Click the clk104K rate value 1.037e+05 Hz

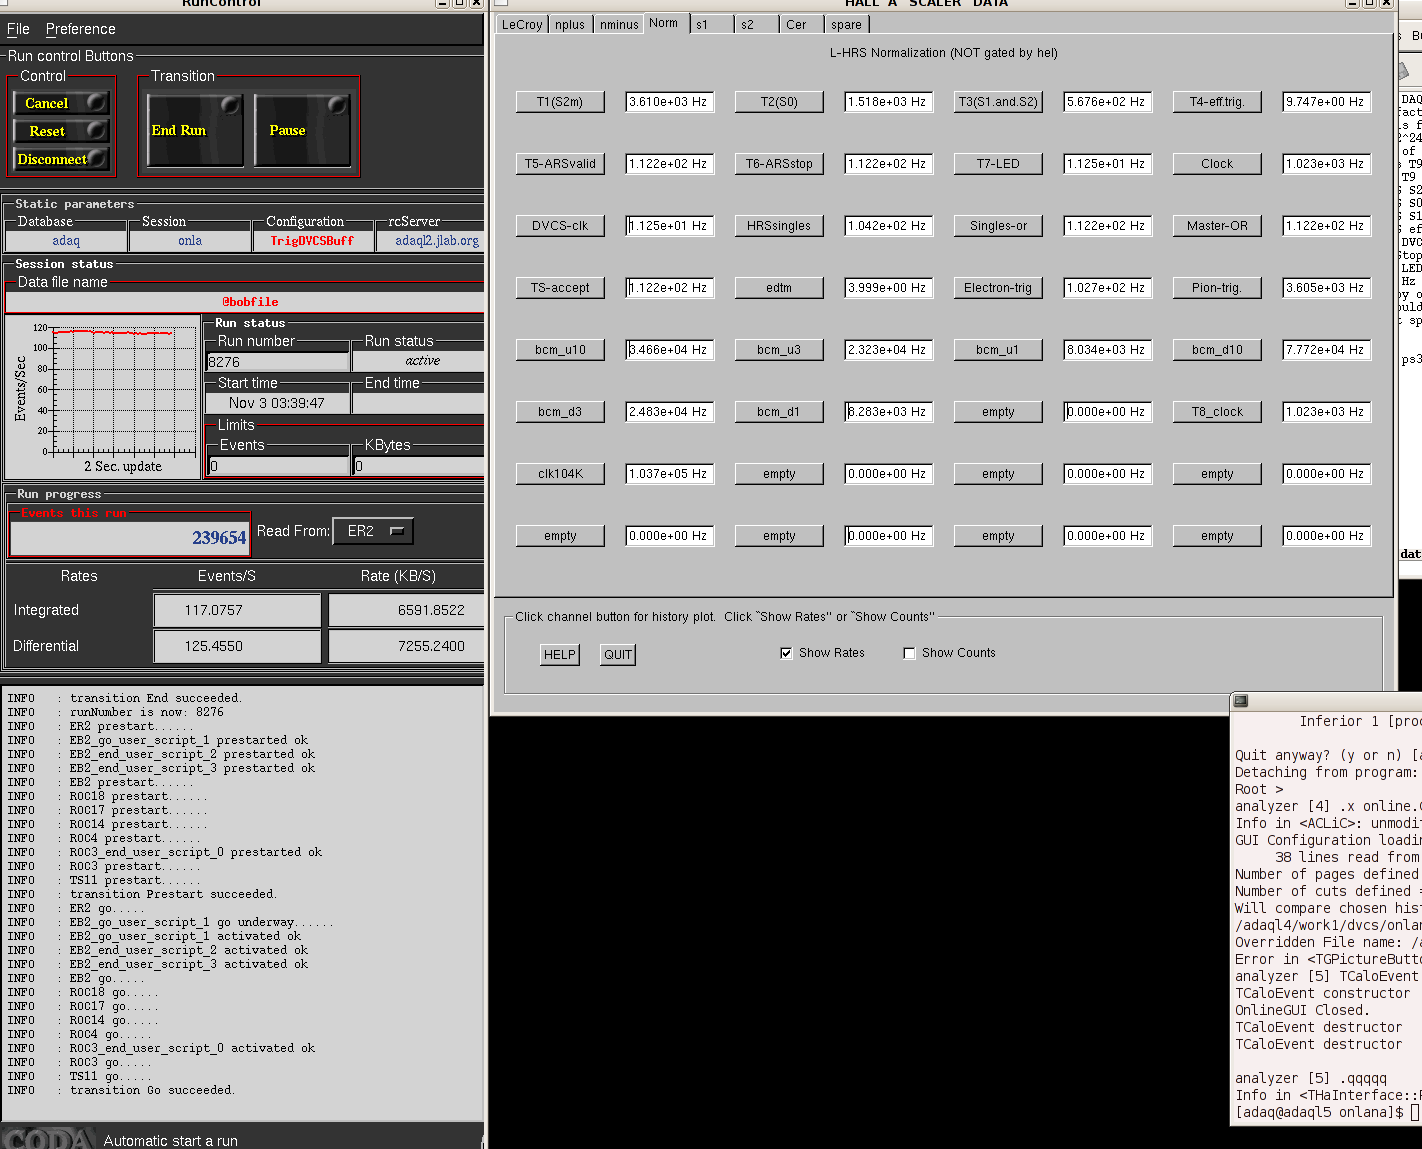coord(669,474)
